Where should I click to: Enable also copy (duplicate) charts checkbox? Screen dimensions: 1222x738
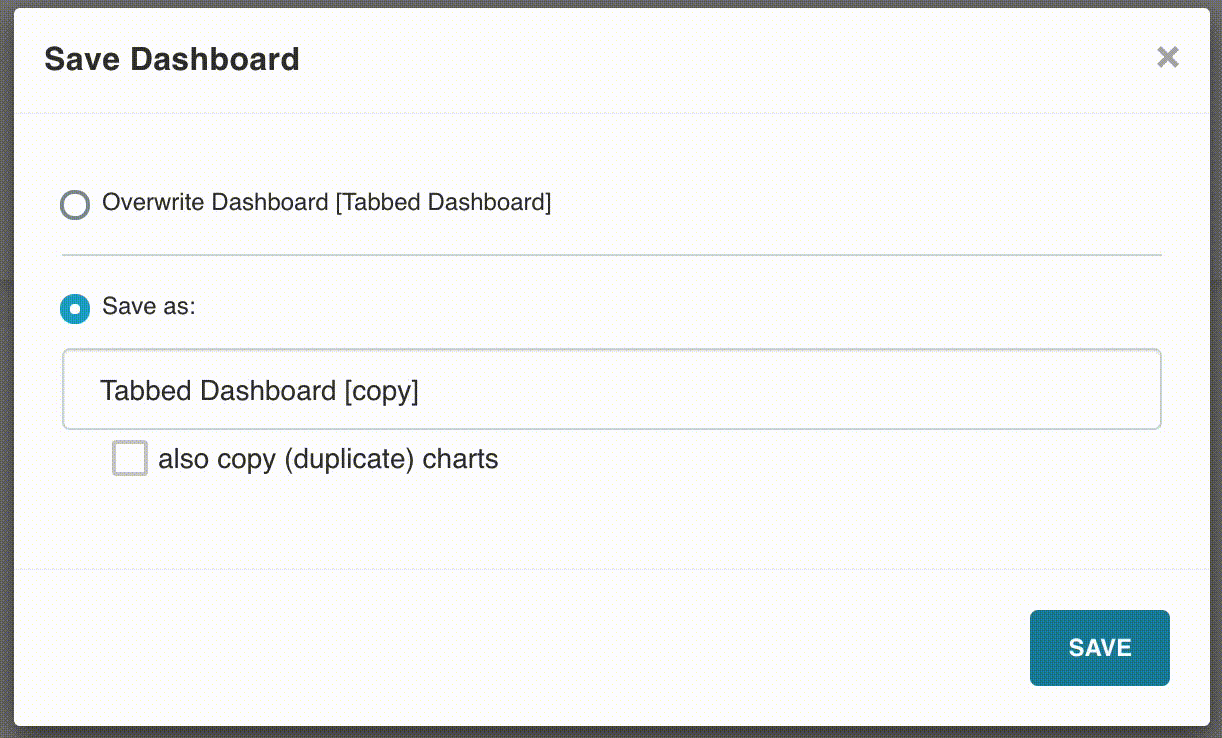point(130,459)
